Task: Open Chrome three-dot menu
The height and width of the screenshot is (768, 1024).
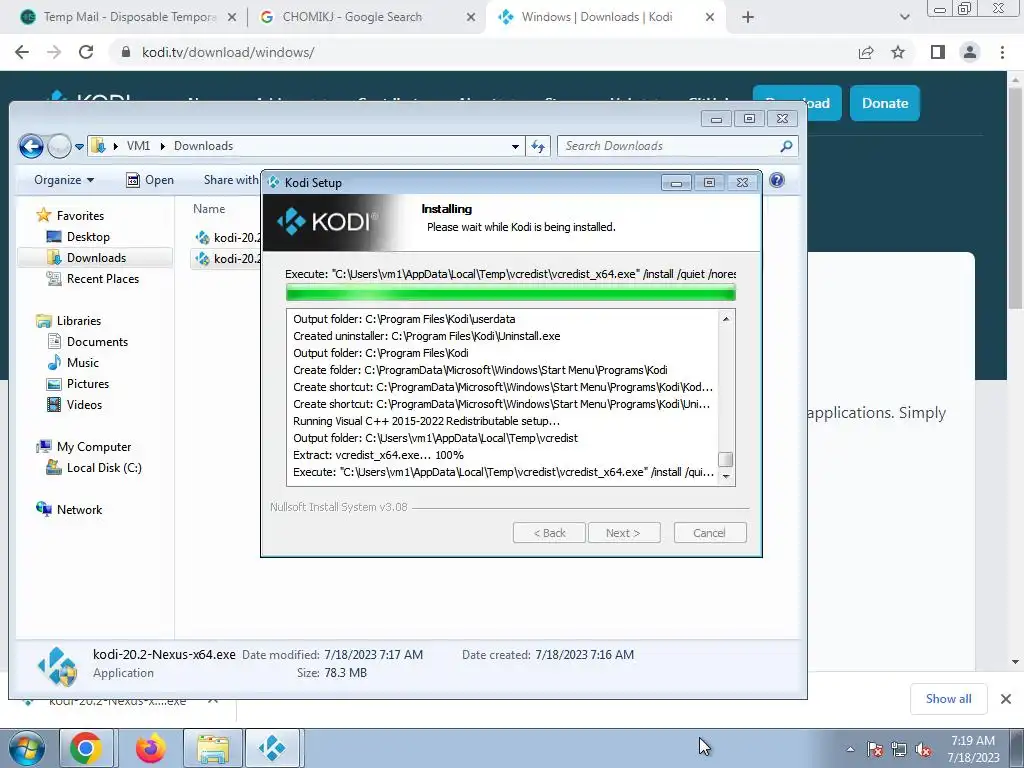Action: [1002, 52]
